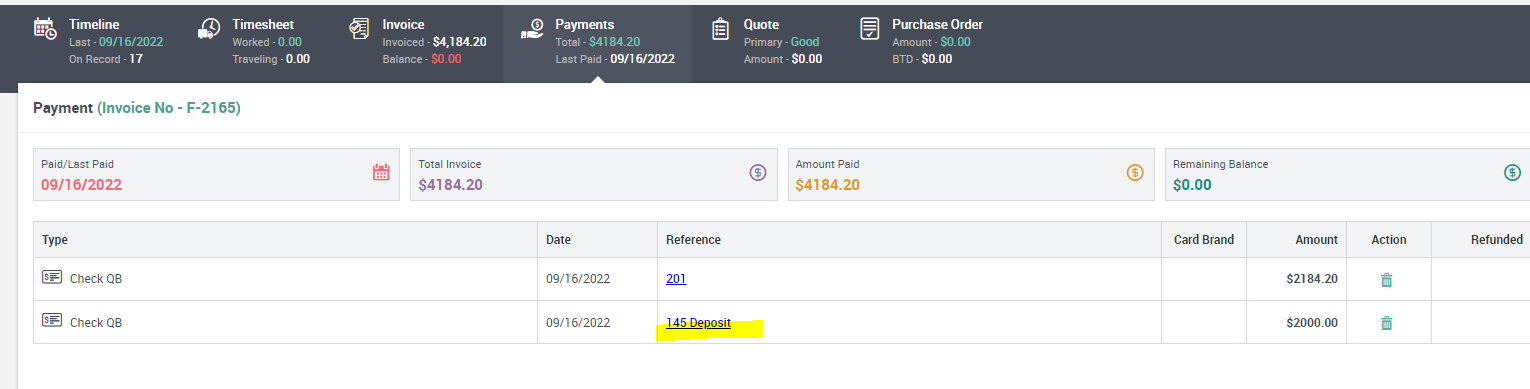Click the Card Brand column header

point(1204,240)
